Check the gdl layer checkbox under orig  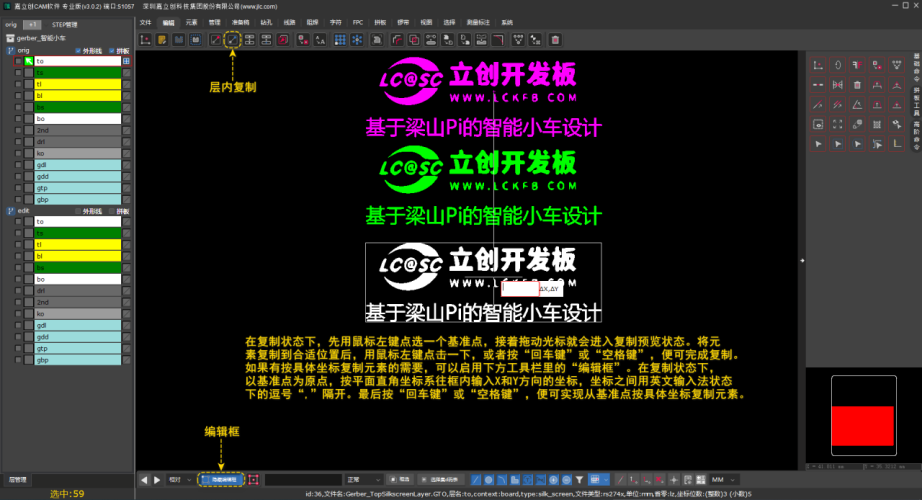click(x=18, y=165)
